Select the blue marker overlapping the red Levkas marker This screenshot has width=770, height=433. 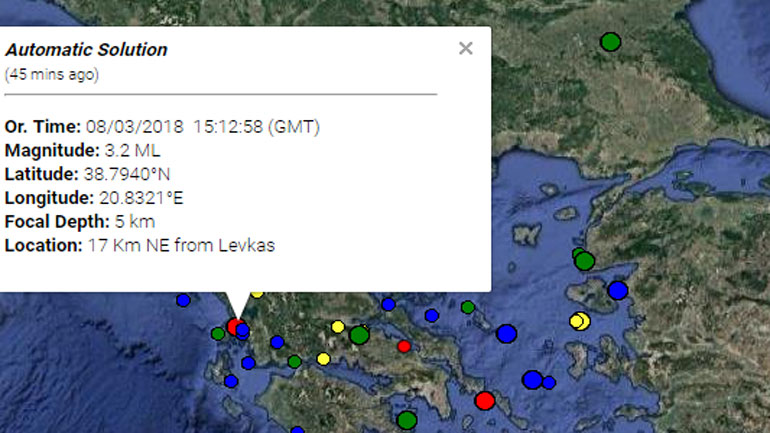pos(243,331)
